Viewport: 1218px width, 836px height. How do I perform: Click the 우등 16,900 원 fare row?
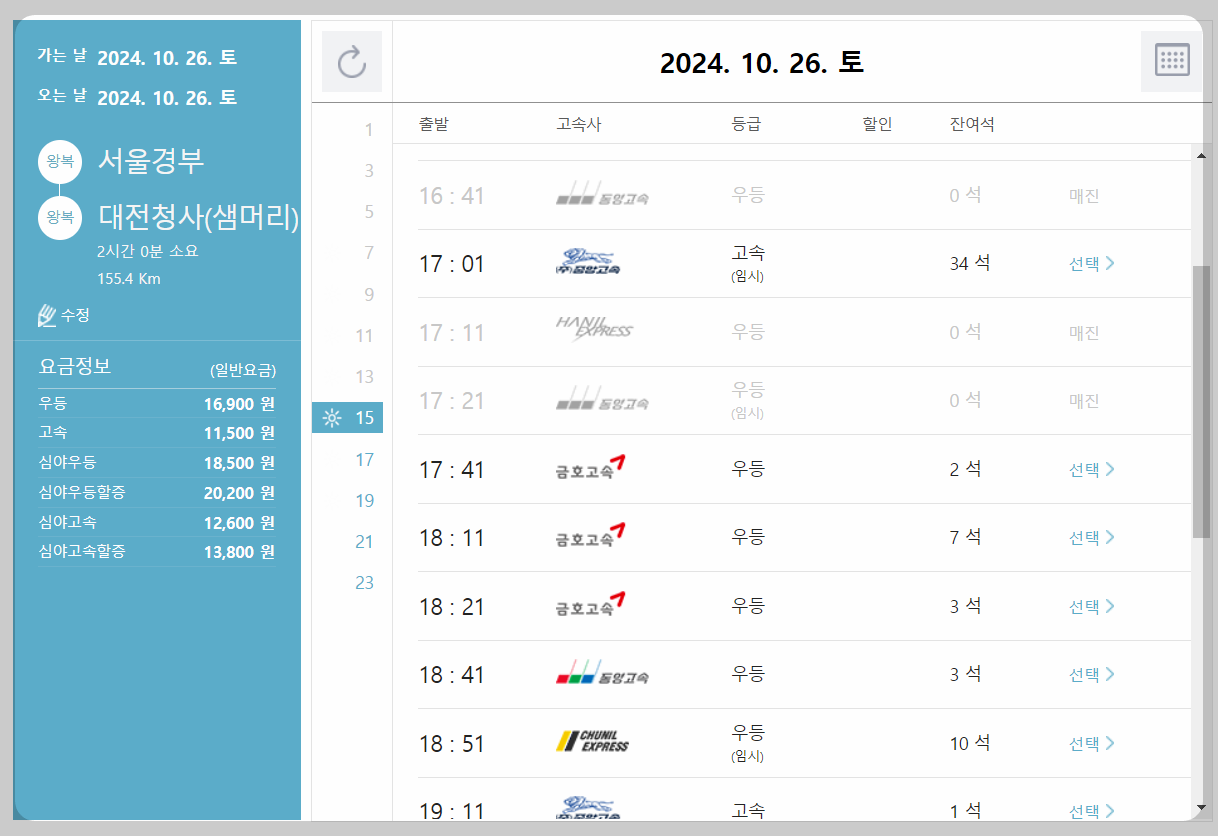pyautogui.click(x=157, y=404)
